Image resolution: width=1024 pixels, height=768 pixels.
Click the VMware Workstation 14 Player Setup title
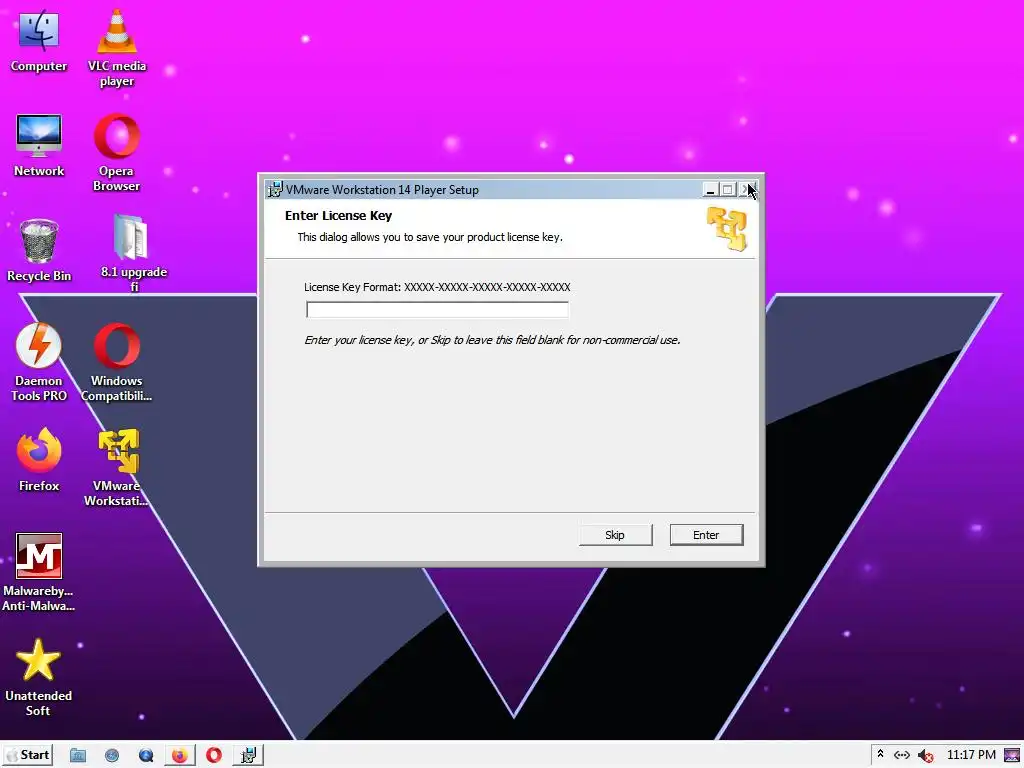point(382,189)
